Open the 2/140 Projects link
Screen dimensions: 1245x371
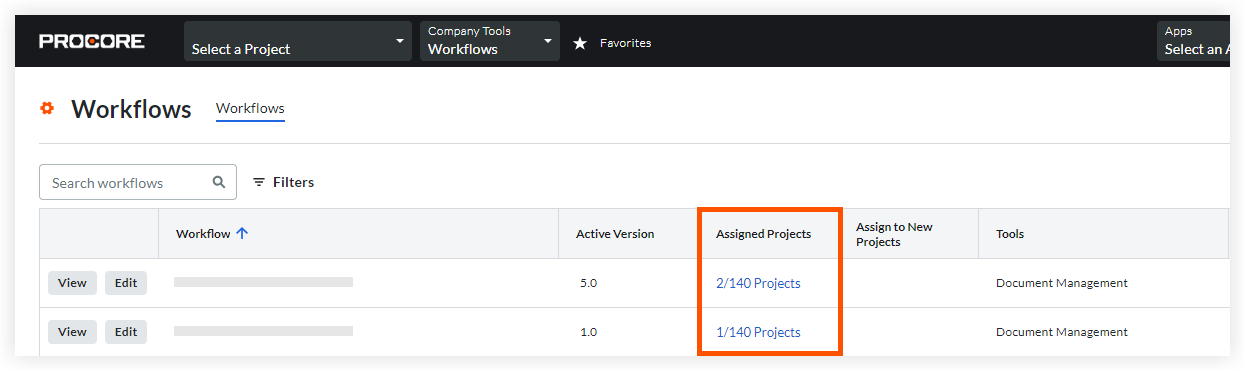pyautogui.click(x=758, y=283)
